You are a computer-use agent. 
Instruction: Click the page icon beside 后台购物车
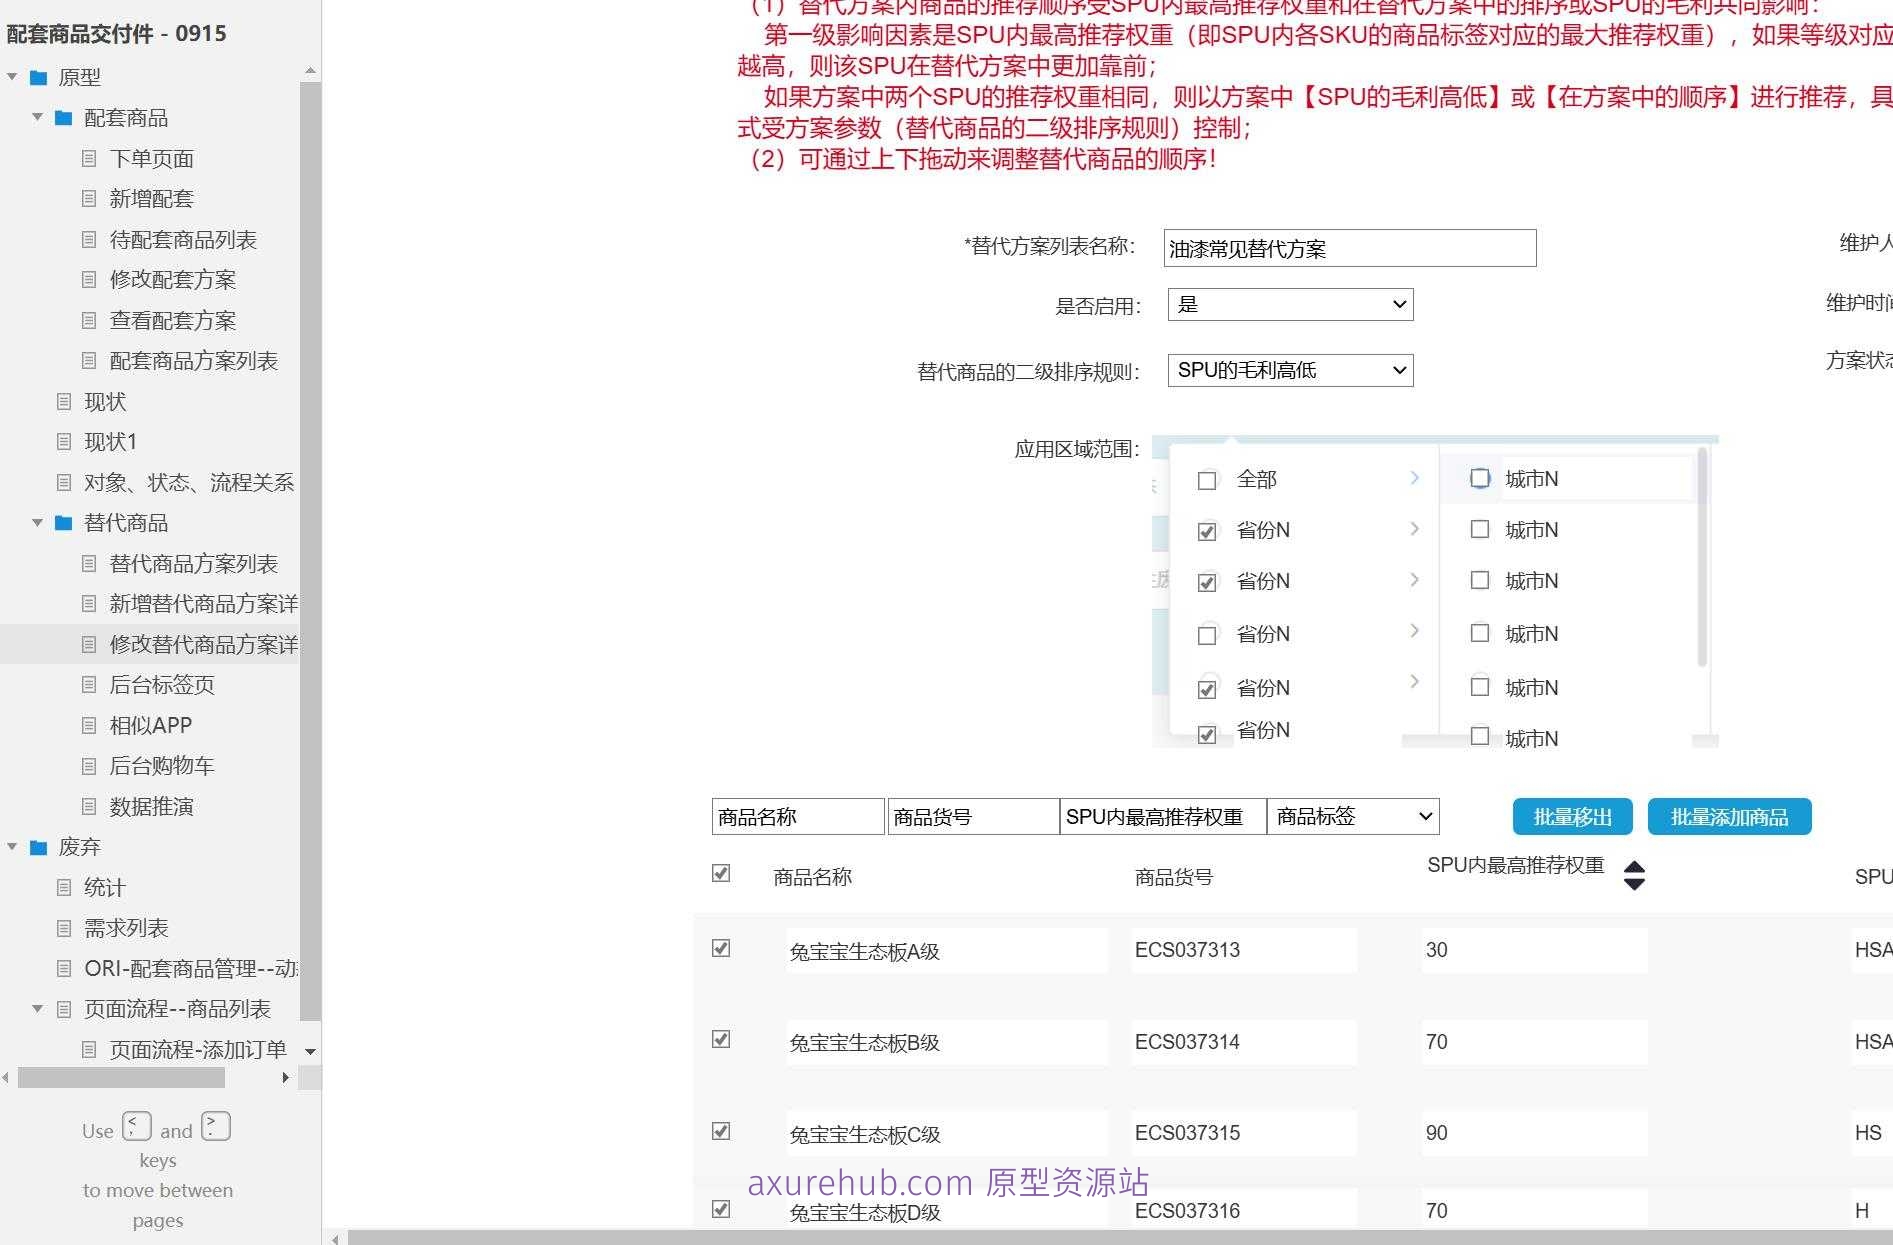90,765
